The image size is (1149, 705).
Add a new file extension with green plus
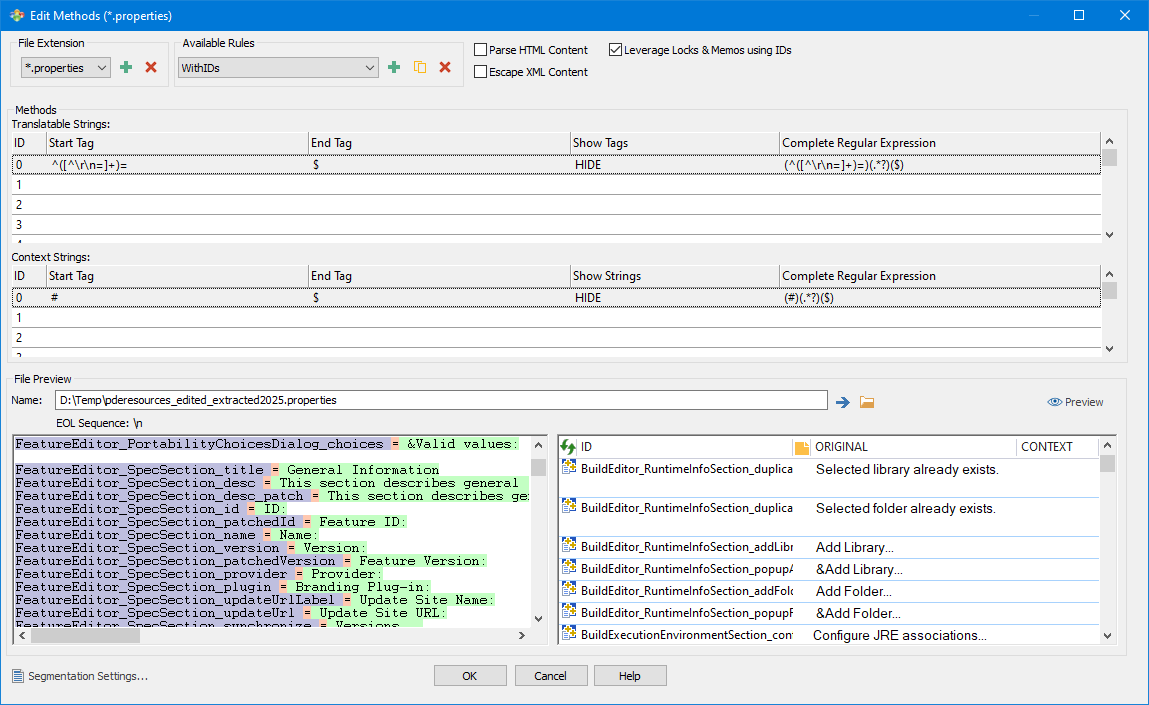[126, 67]
